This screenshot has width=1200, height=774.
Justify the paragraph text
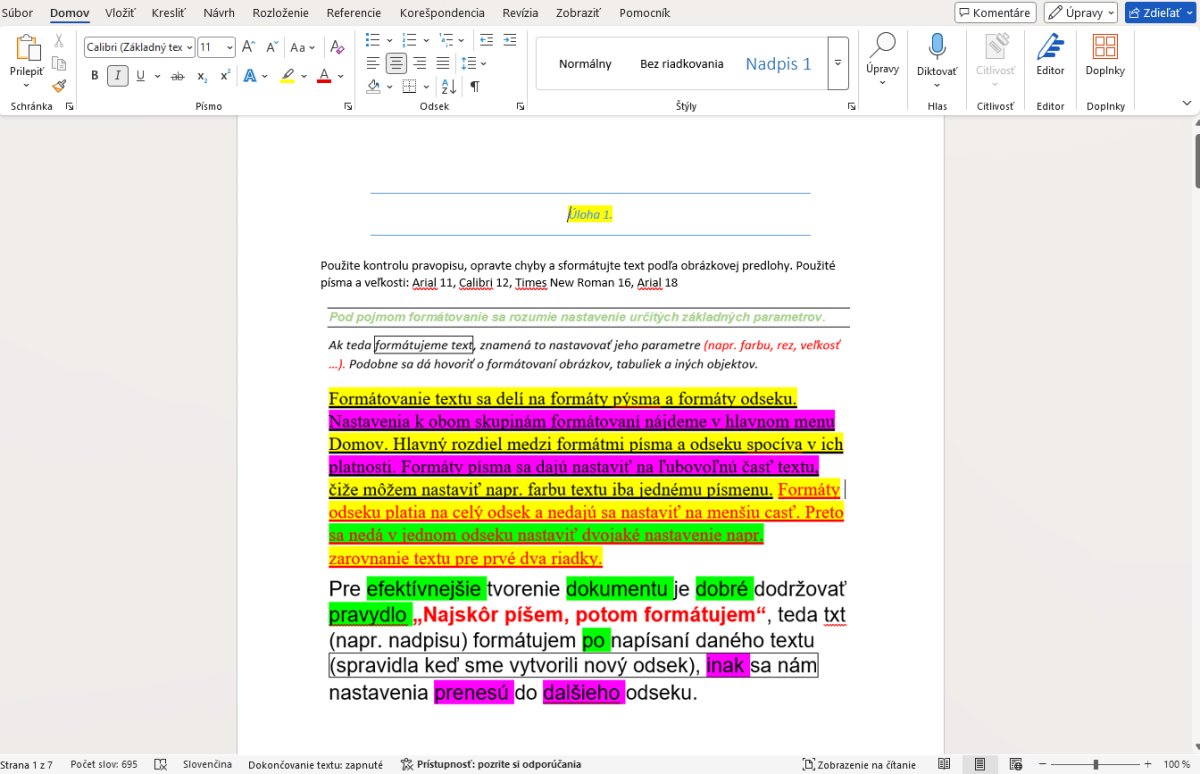[443, 63]
